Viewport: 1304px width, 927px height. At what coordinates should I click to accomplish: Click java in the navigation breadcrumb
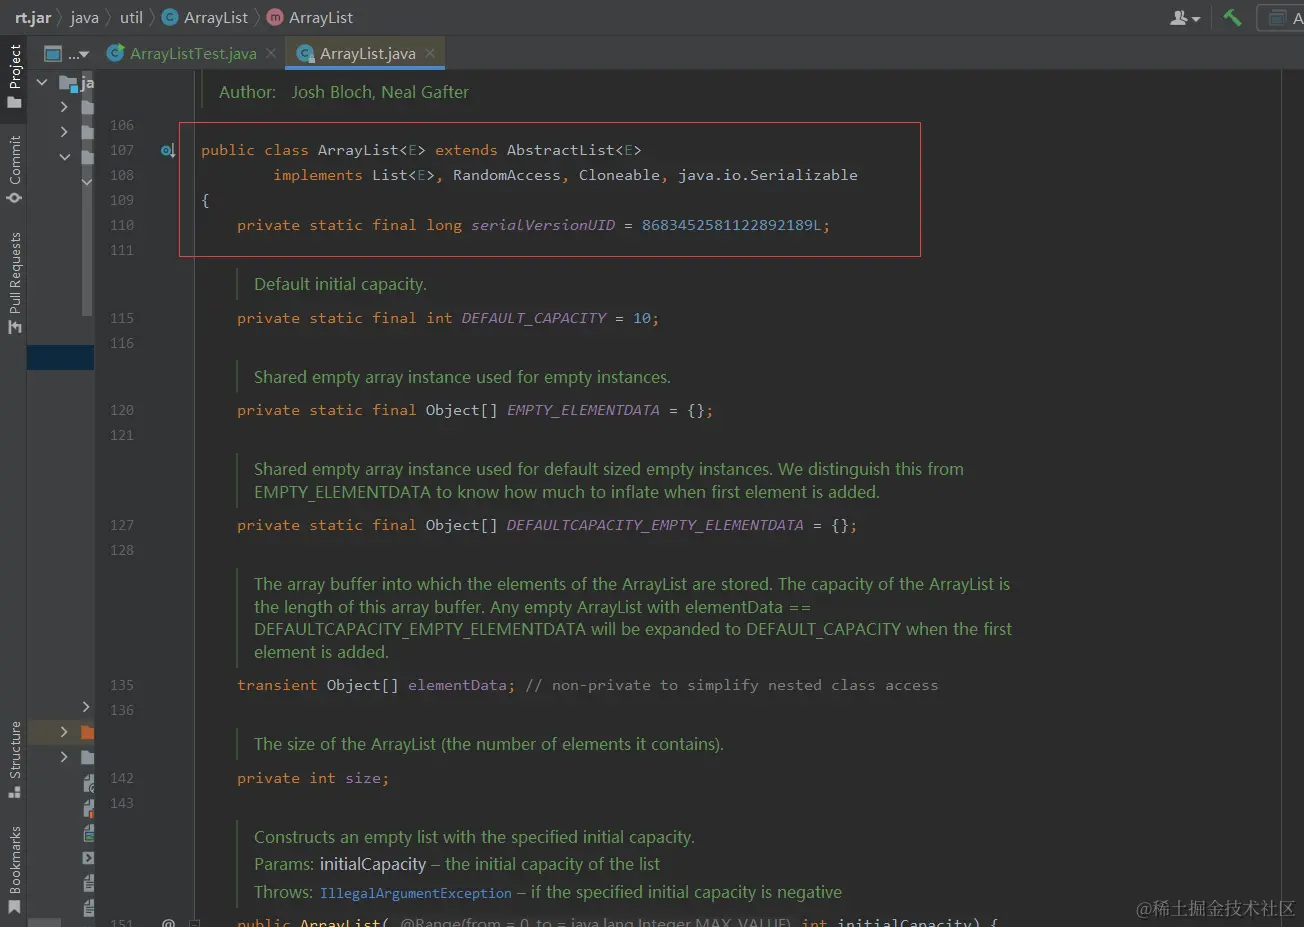85,17
